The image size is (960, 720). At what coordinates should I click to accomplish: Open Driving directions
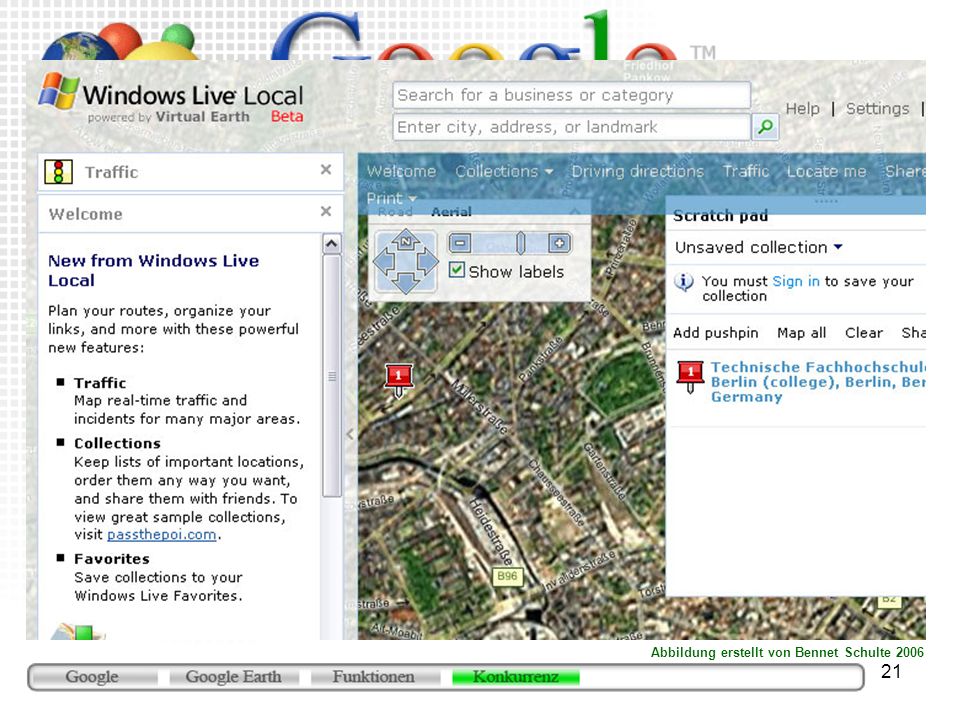click(637, 171)
